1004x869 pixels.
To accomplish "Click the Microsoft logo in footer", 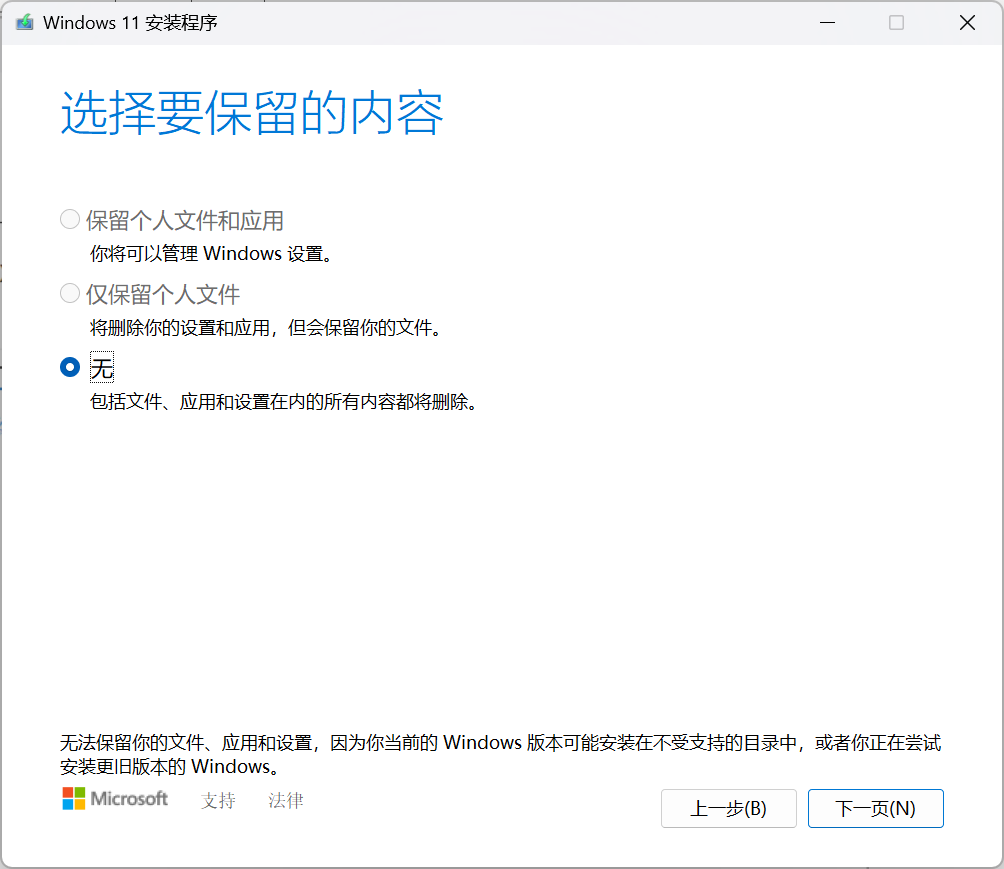I will (x=115, y=799).
